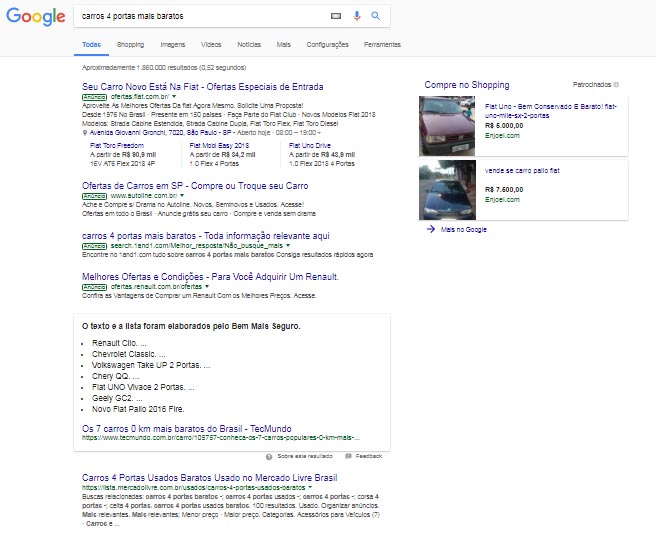Screen dimensions: 656x536
Task: Open the Configurações menu
Action: tap(328, 45)
